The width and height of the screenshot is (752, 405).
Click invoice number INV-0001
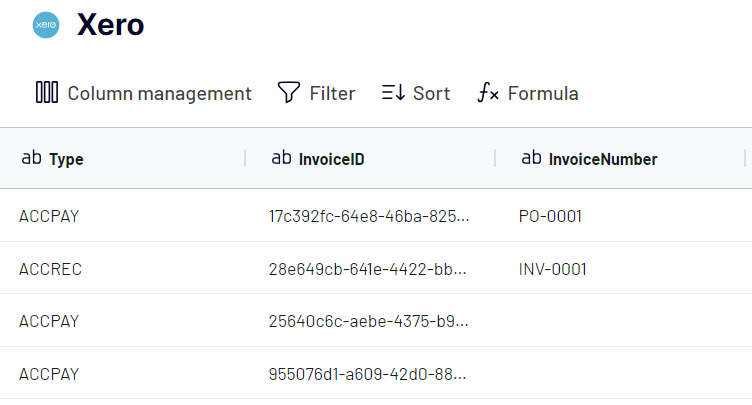(552, 269)
